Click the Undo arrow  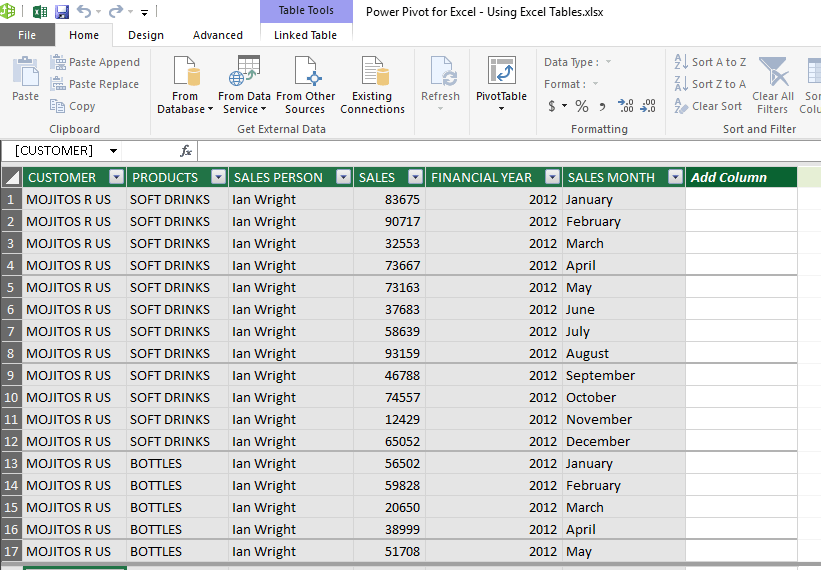[84, 11]
